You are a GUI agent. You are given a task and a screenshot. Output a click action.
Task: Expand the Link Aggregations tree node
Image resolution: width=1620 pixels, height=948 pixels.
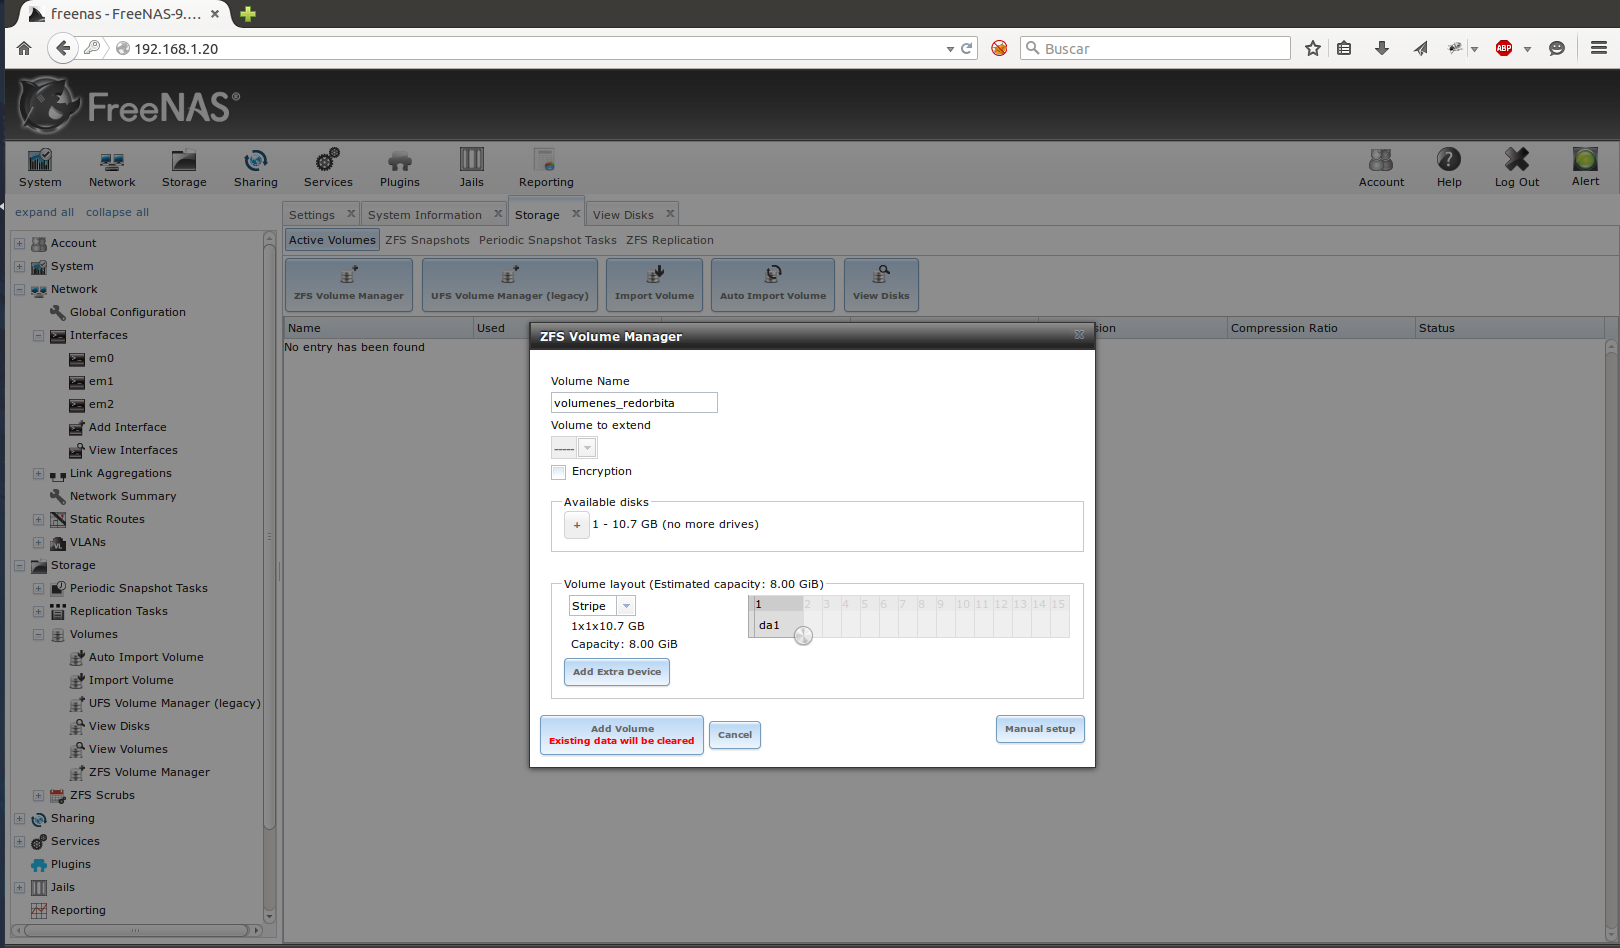[x=38, y=474]
